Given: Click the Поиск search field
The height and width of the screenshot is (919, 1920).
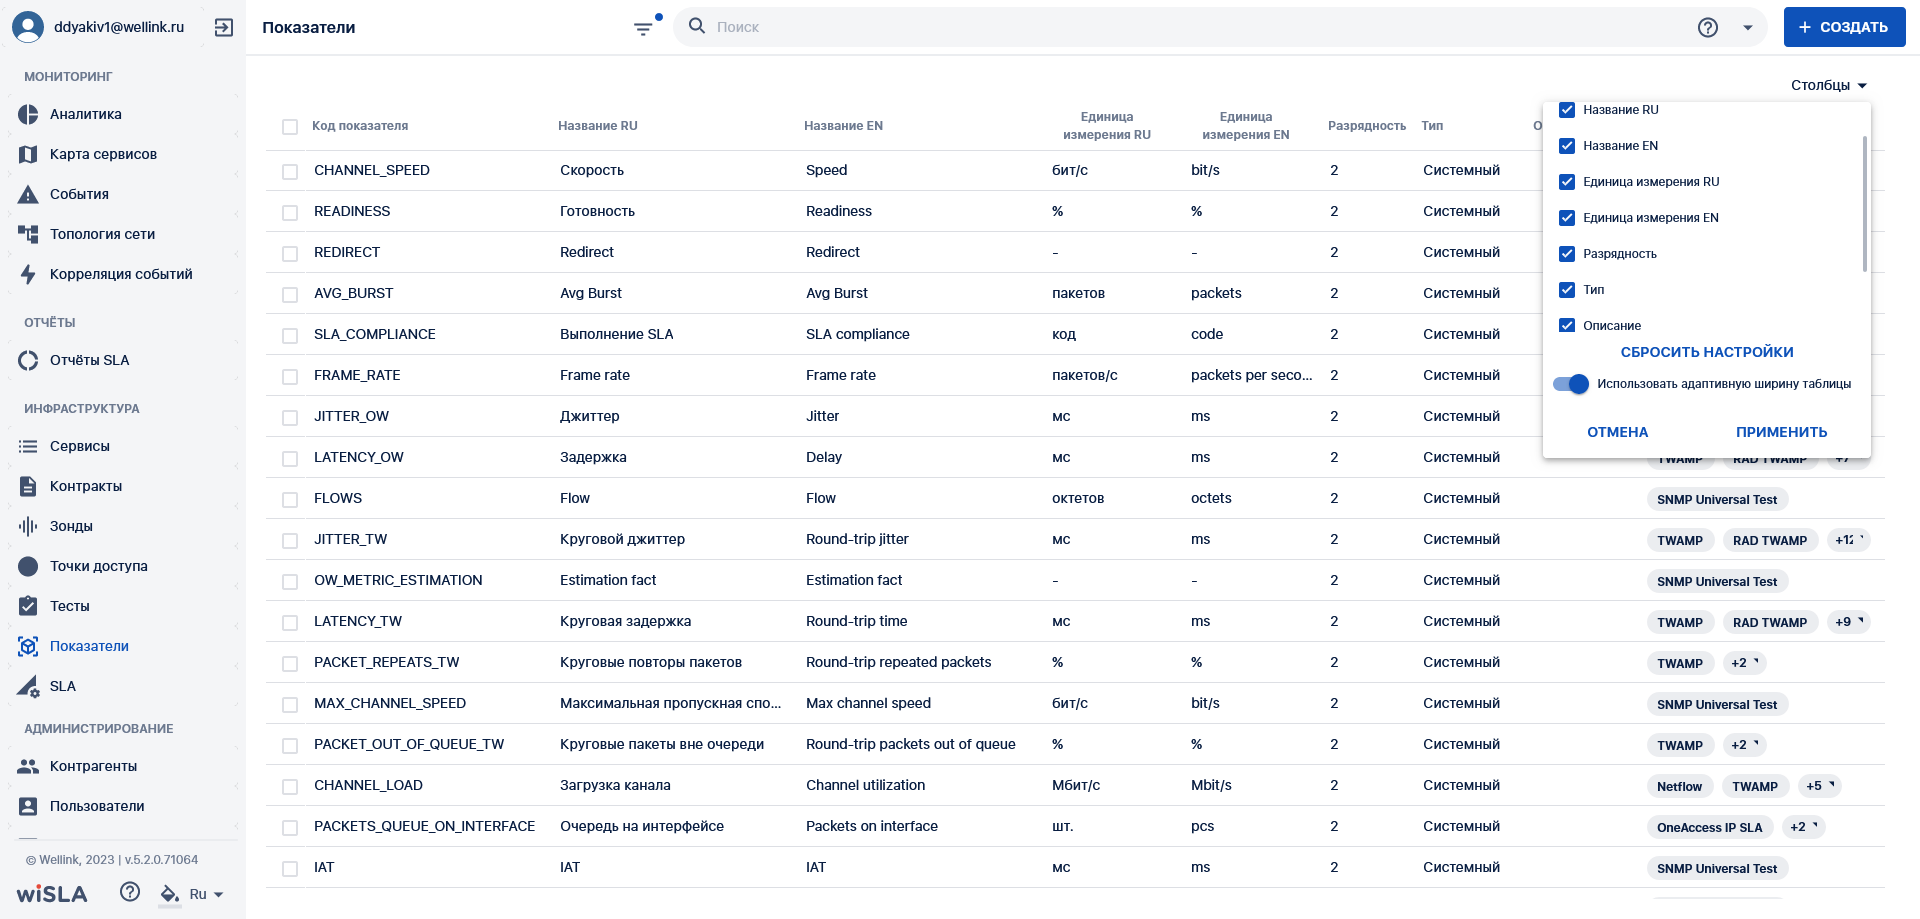Looking at the screenshot, I should [x=1200, y=27].
